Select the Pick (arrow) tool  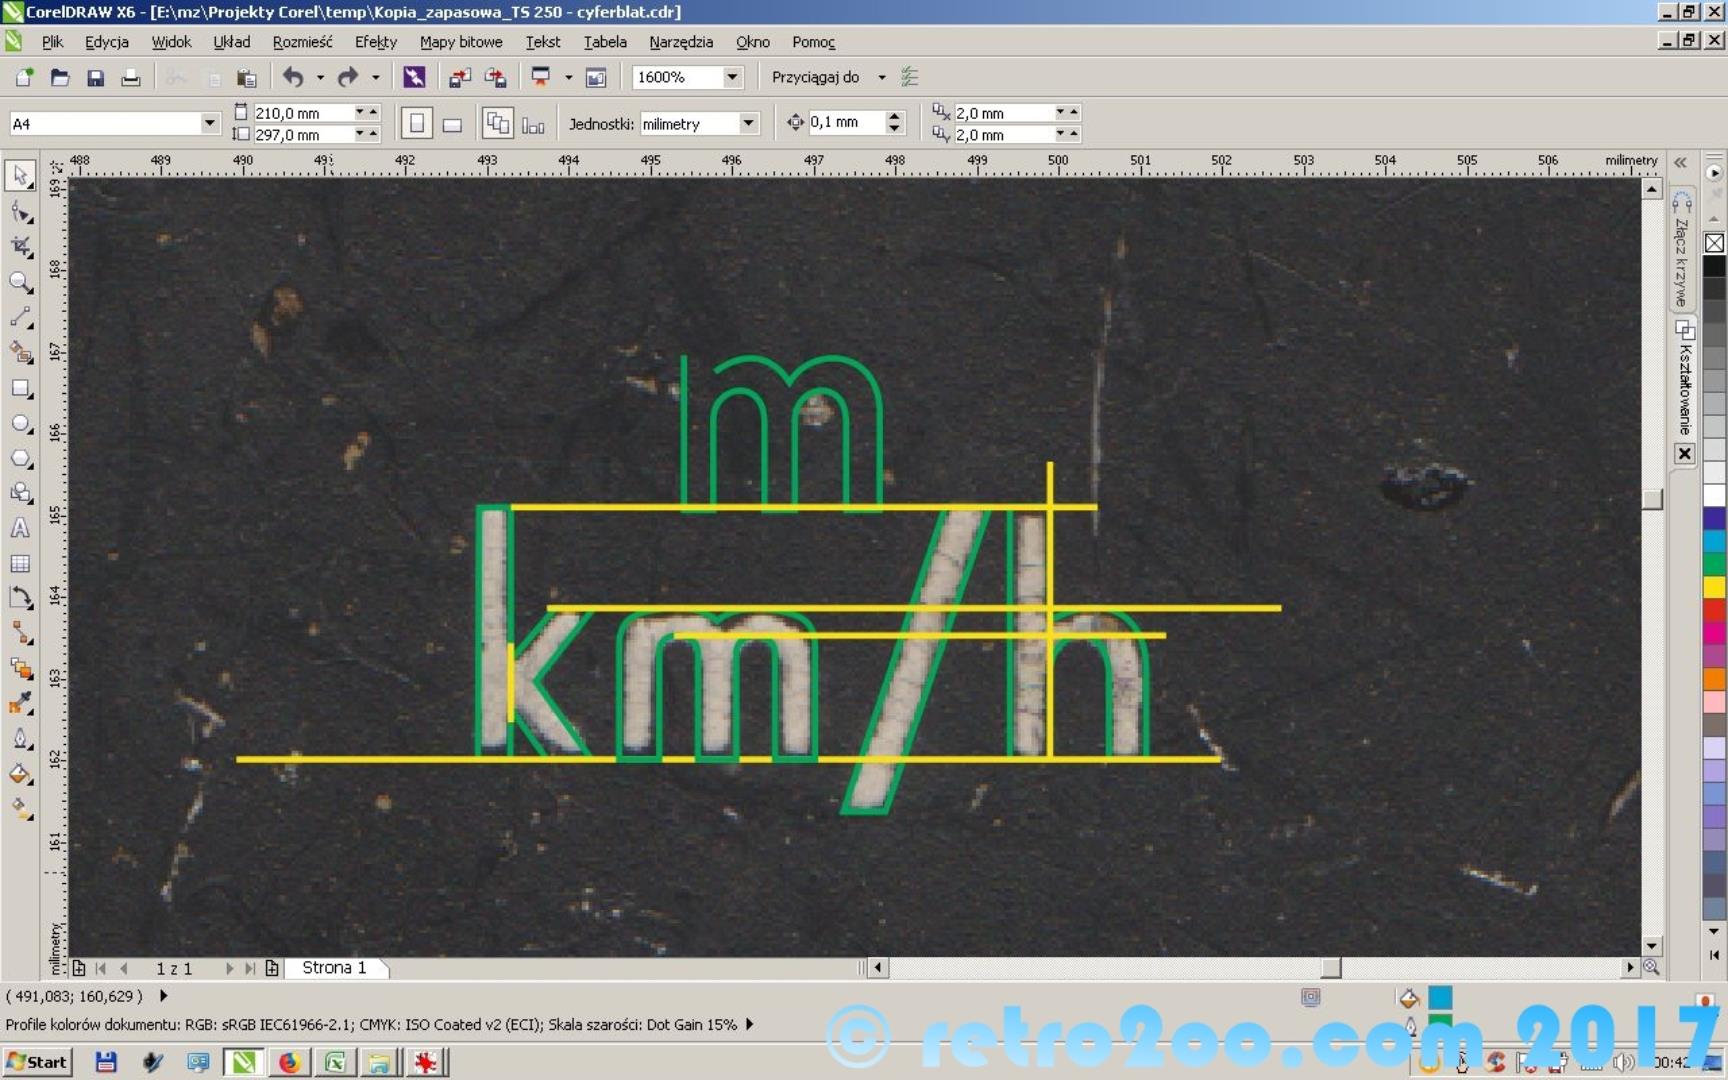tap(20, 175)
